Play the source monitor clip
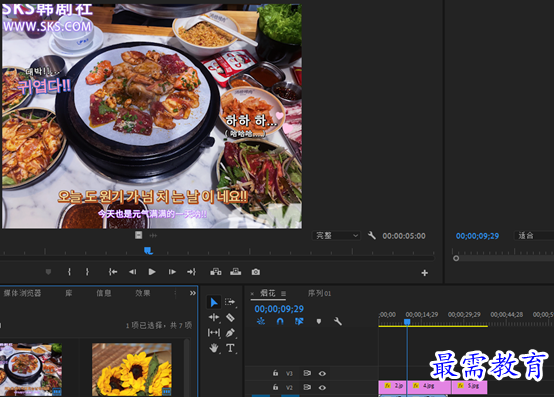Viewport: 554px width, 397px height. [152, 272]
